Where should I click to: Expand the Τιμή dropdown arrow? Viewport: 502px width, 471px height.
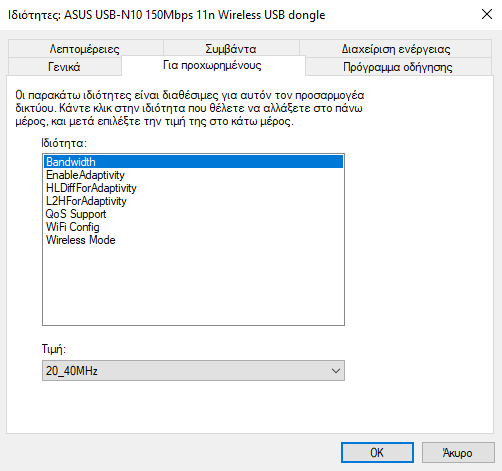[336, 371]
